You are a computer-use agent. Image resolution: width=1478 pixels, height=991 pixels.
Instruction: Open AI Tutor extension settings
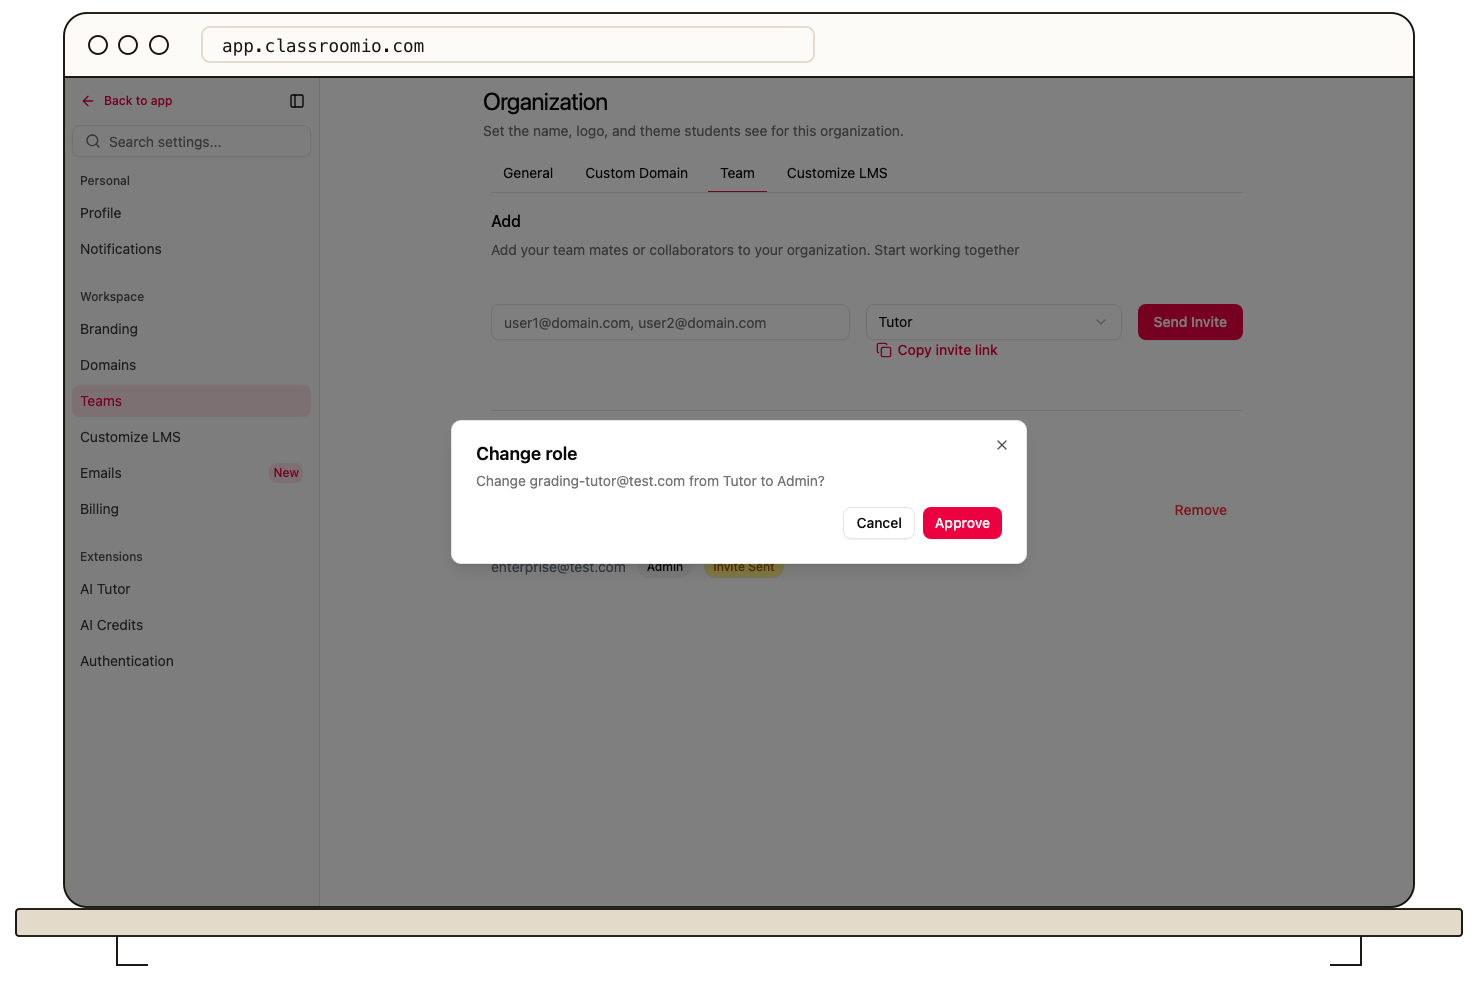[192, 589]
